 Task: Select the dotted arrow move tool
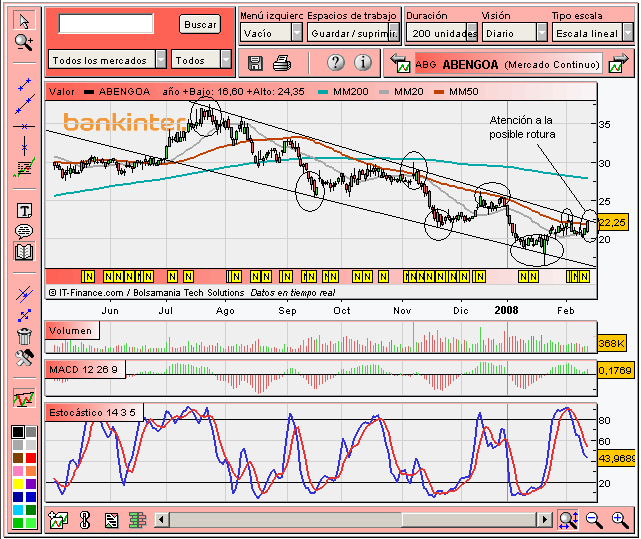tap(24, 315)
